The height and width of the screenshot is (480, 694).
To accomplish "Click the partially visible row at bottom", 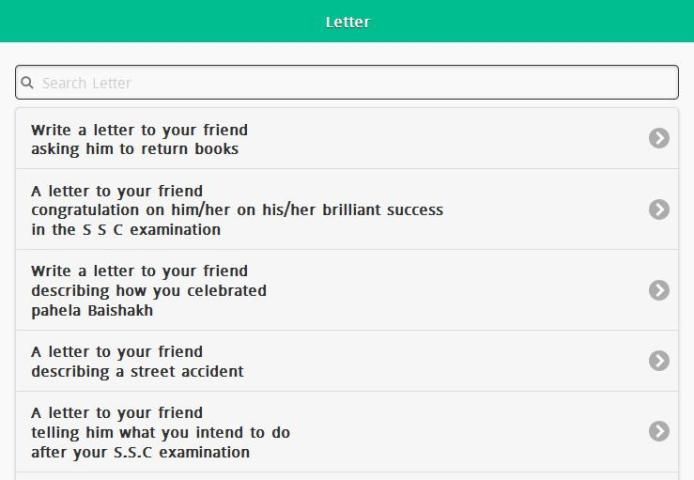I will 346,475.
